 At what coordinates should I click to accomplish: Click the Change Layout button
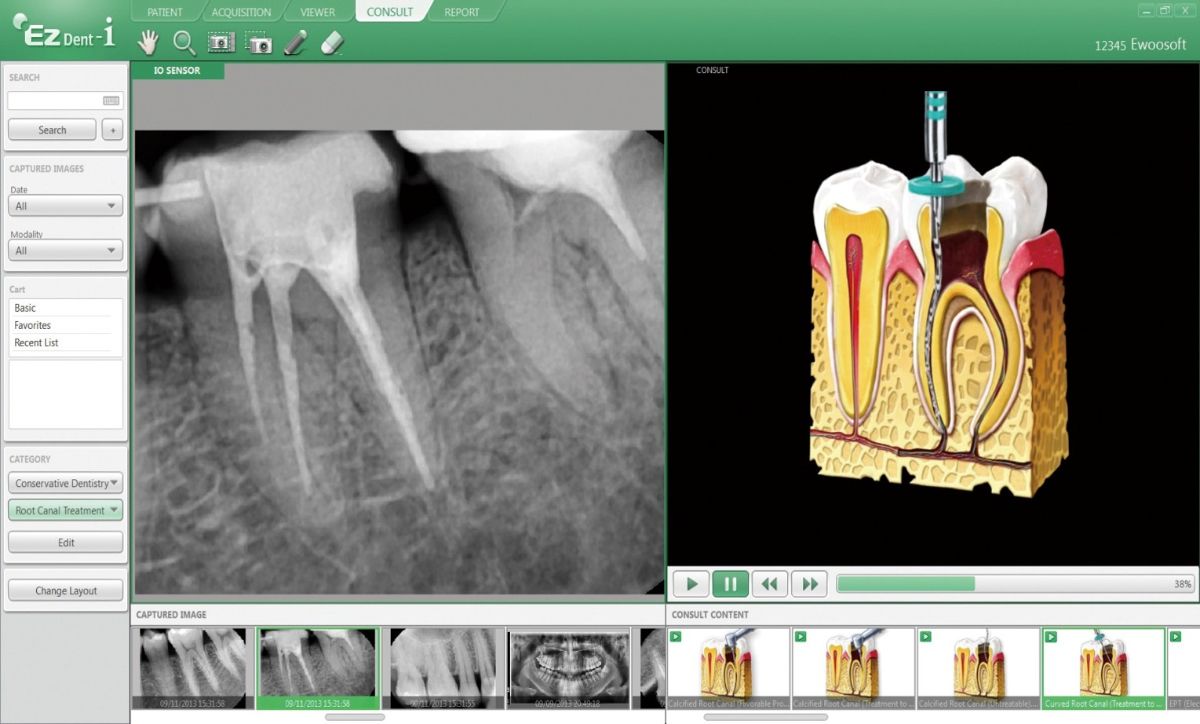[66, 591]
